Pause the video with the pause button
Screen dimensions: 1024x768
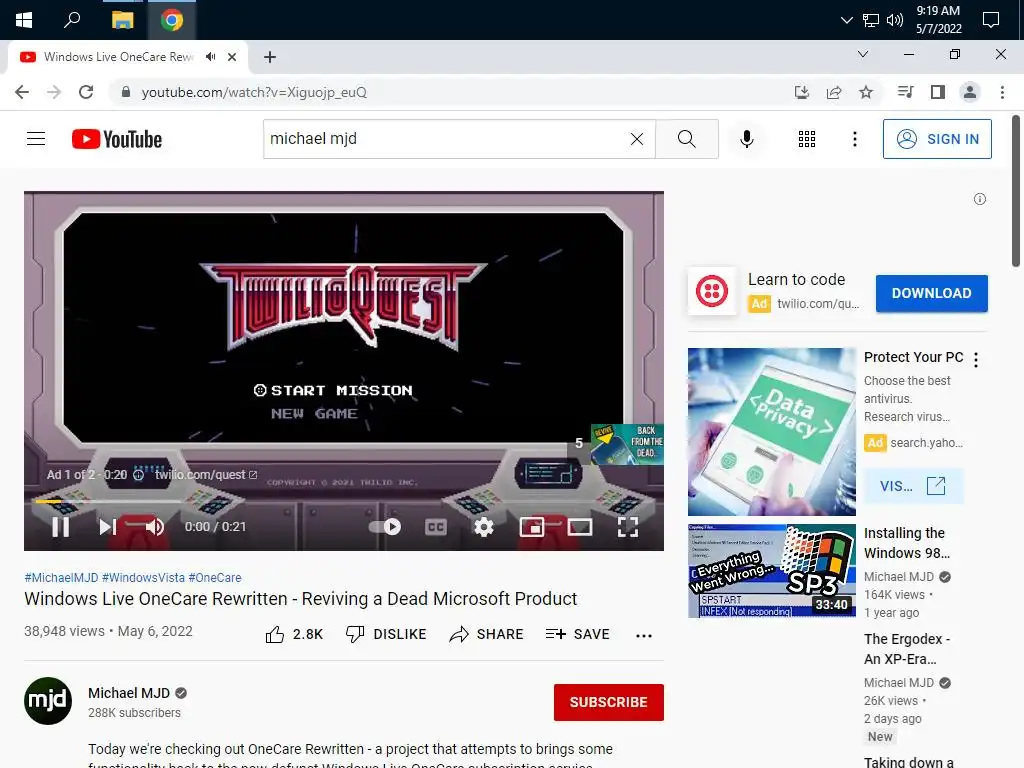[x=61, y=526]
